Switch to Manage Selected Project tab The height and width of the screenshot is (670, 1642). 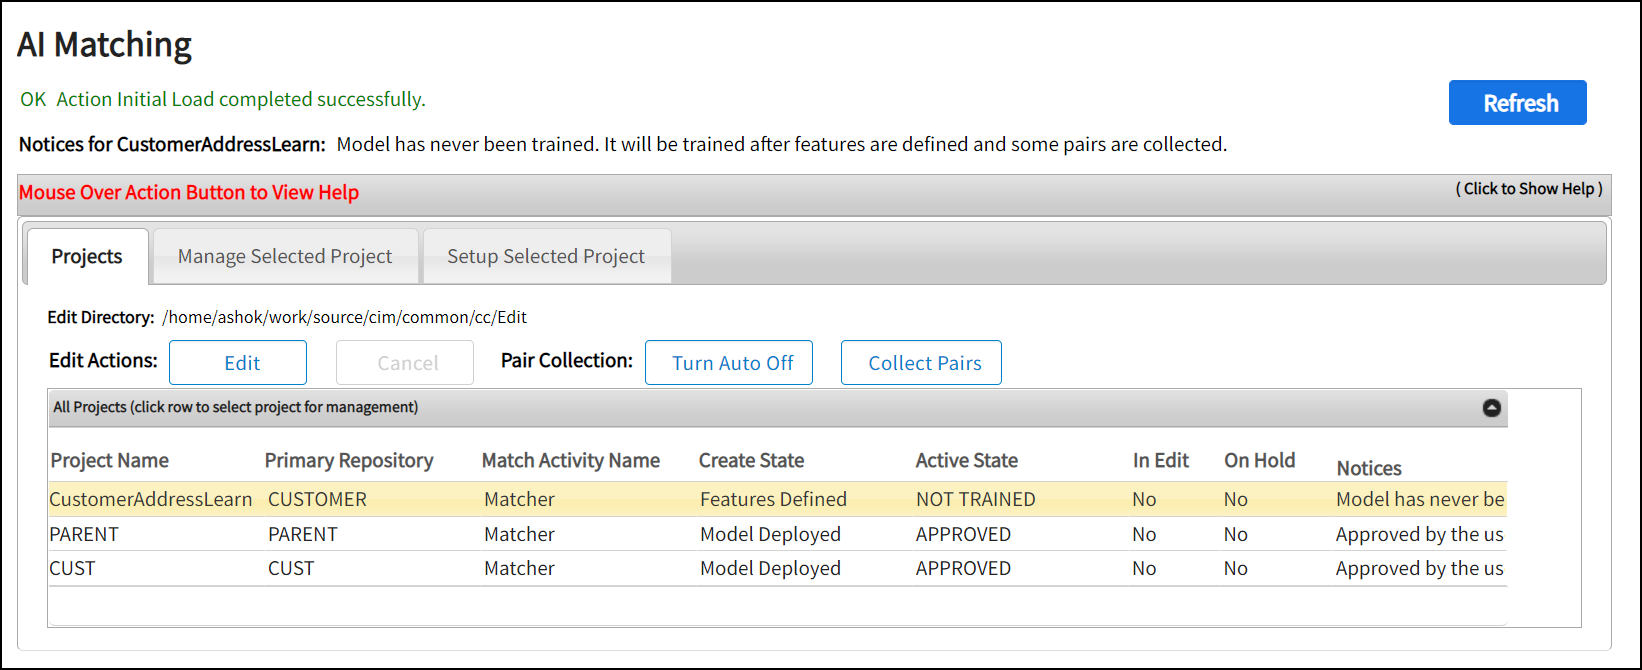click(x=285, y=257)
